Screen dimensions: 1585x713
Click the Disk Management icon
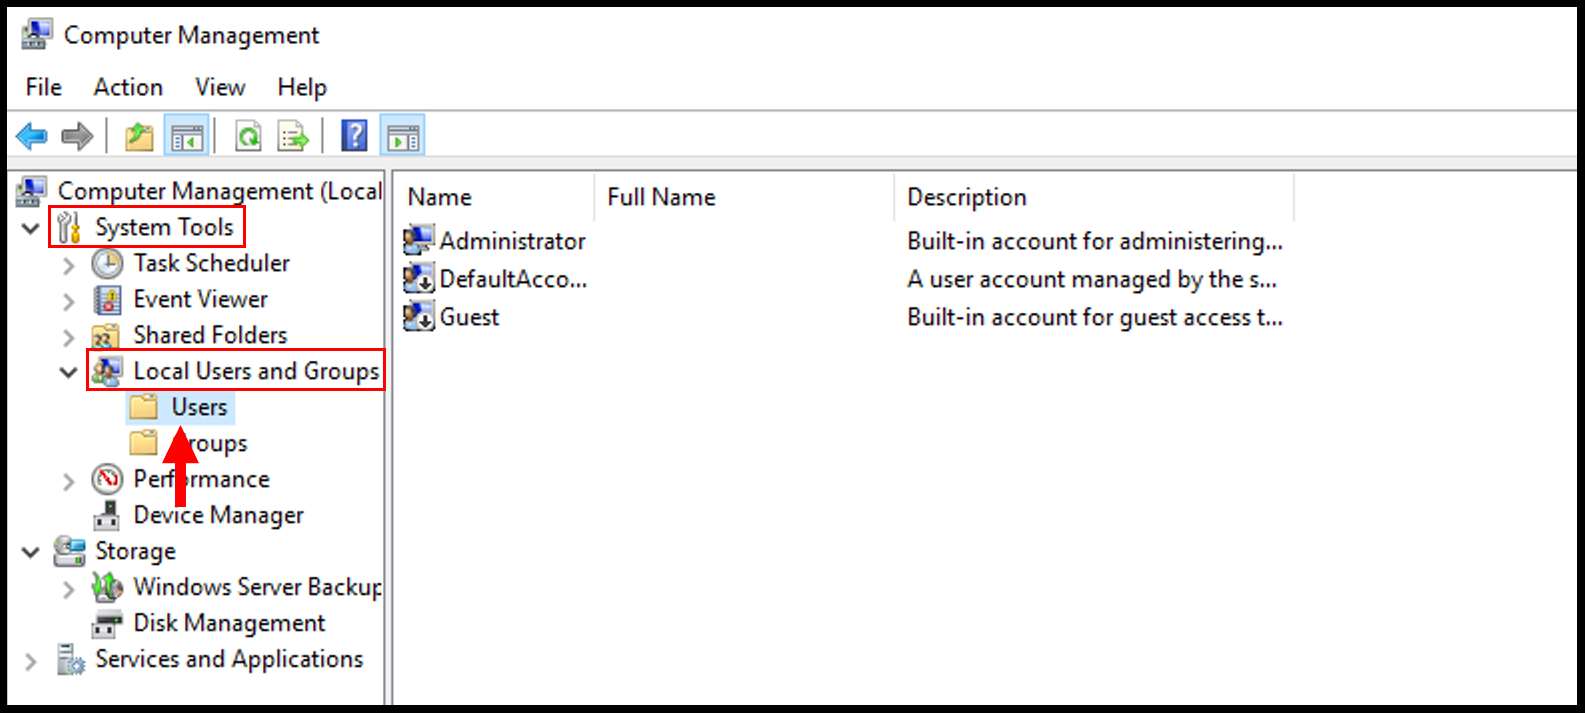[x=108, y=623]
